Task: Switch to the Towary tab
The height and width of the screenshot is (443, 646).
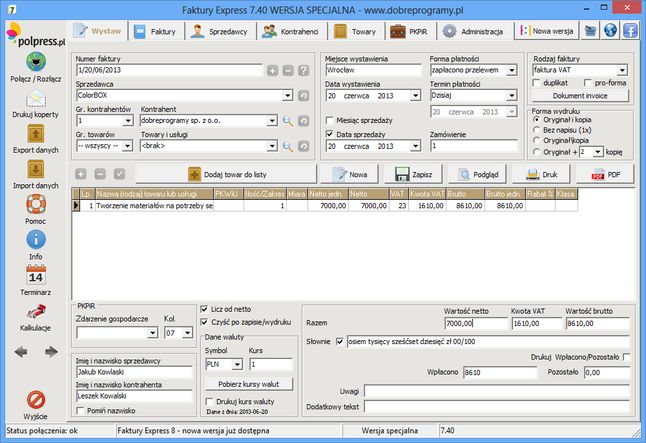Action: [356, 31]
